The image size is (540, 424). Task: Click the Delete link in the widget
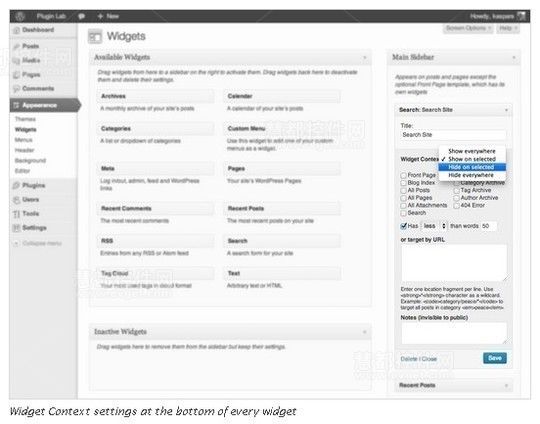(x=409, y=359)
